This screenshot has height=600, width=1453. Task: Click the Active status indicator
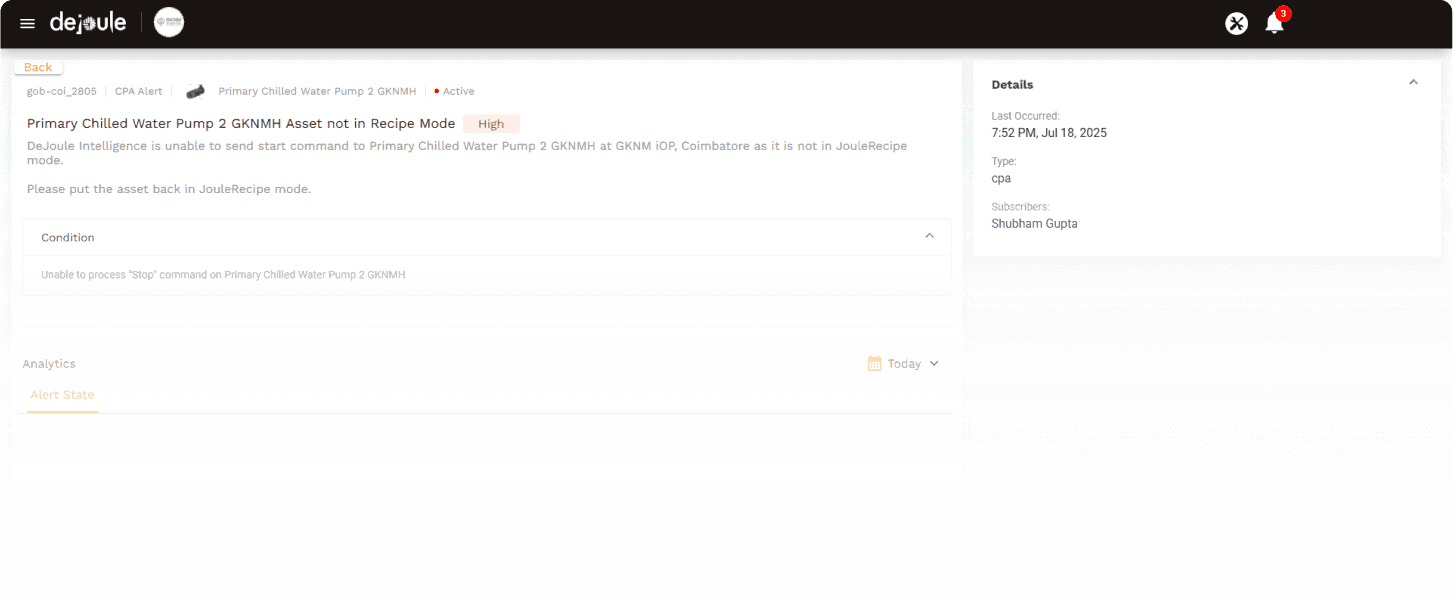click(455, 91)
